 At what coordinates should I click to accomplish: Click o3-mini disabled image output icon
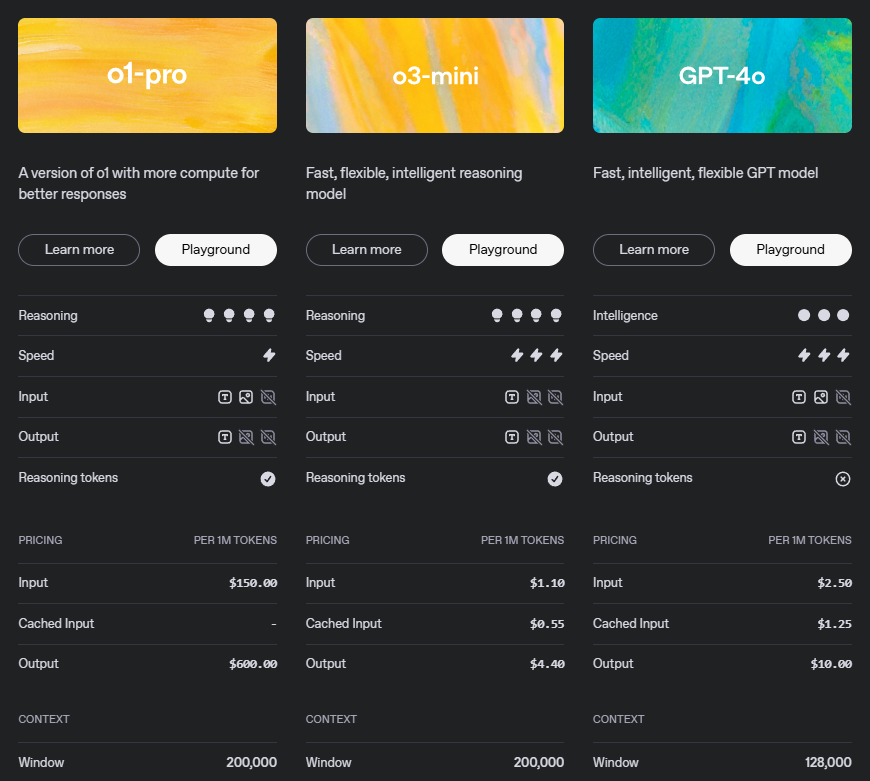pos(534,437)
